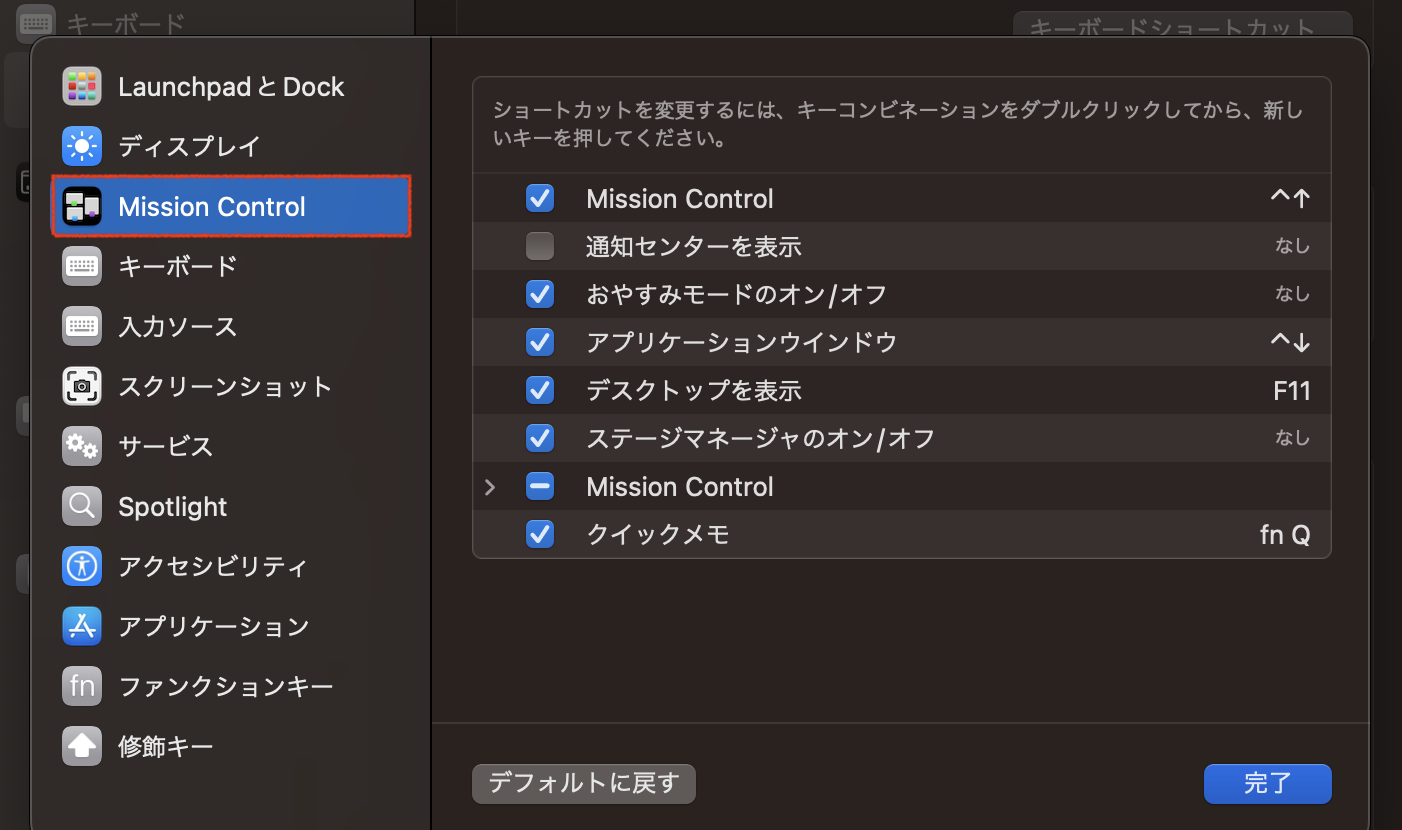
Task: Click the ファンクションキー category label
Action: coord(225,687)
